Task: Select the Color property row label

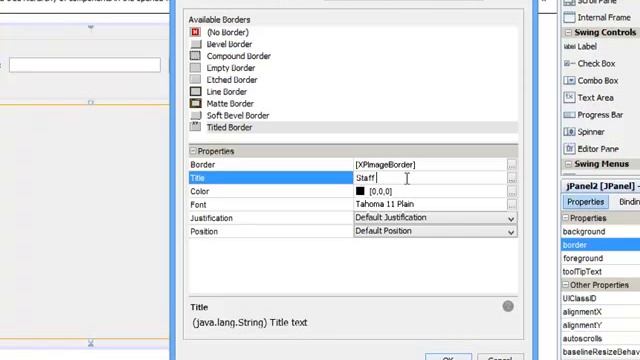Action: tap(271, 191)
